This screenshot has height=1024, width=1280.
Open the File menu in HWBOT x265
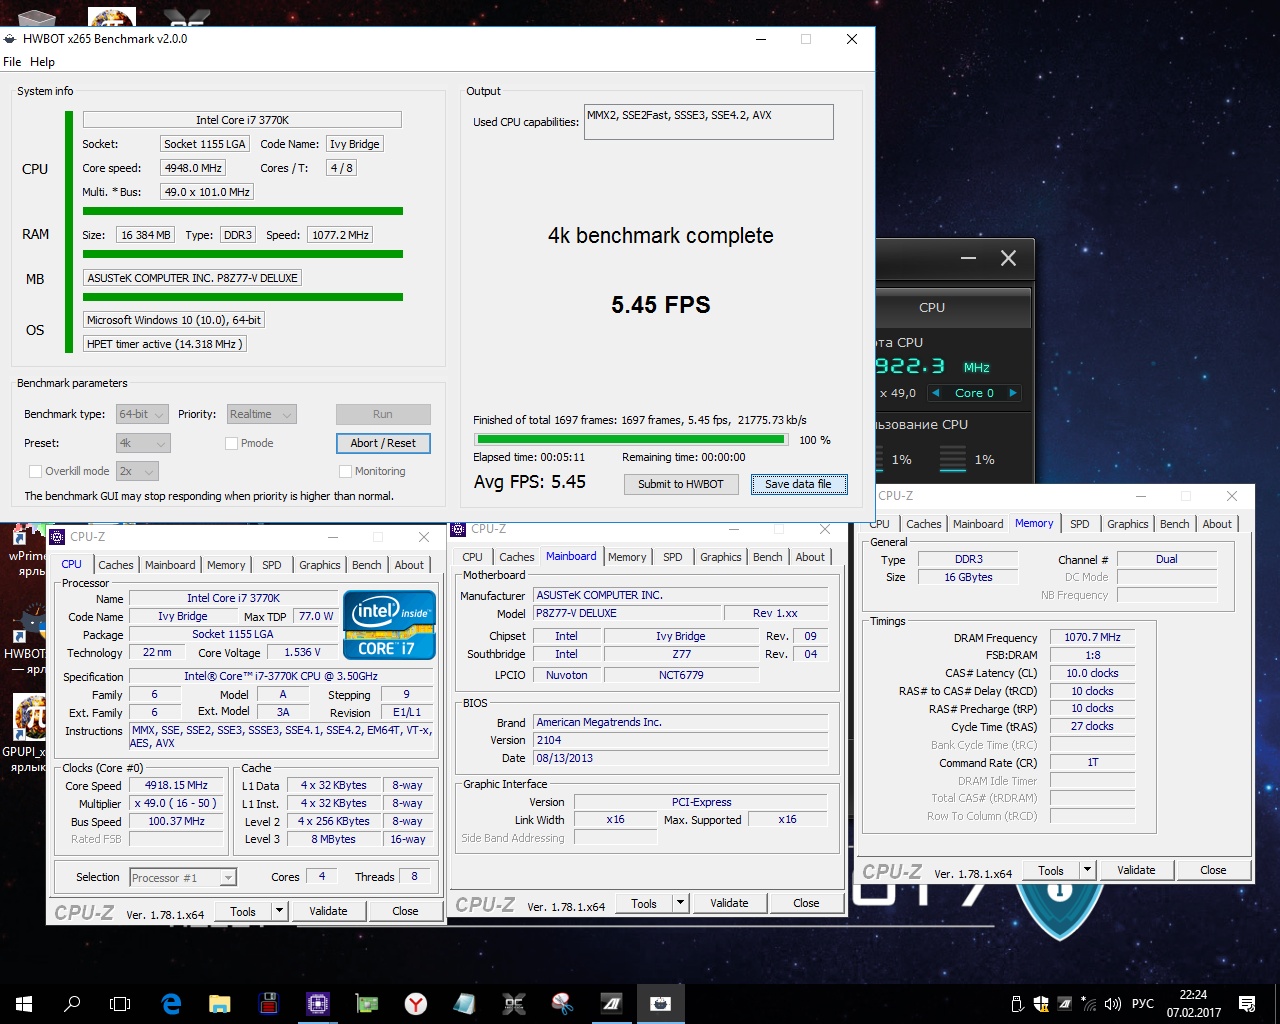[x=12, y=62]
